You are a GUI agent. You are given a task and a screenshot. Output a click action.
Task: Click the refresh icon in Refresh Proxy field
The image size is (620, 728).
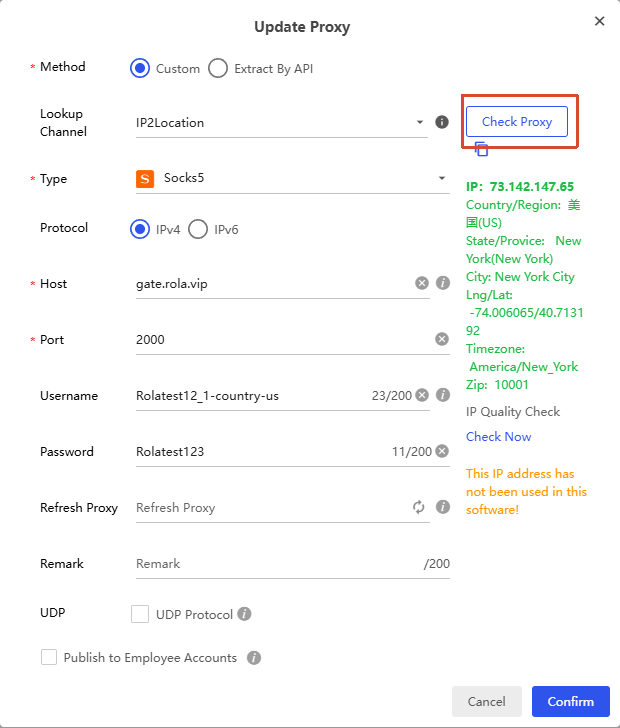click(418, 507)
